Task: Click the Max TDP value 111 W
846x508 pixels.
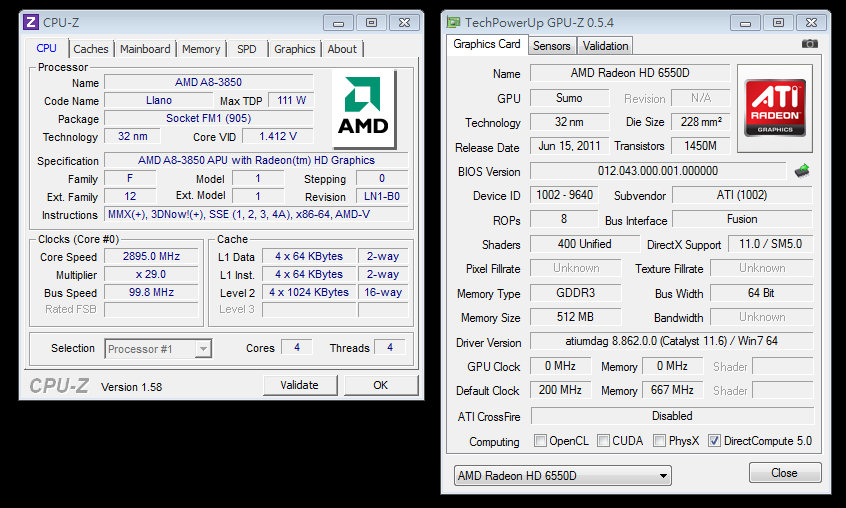Action: [x=291, y=100]
